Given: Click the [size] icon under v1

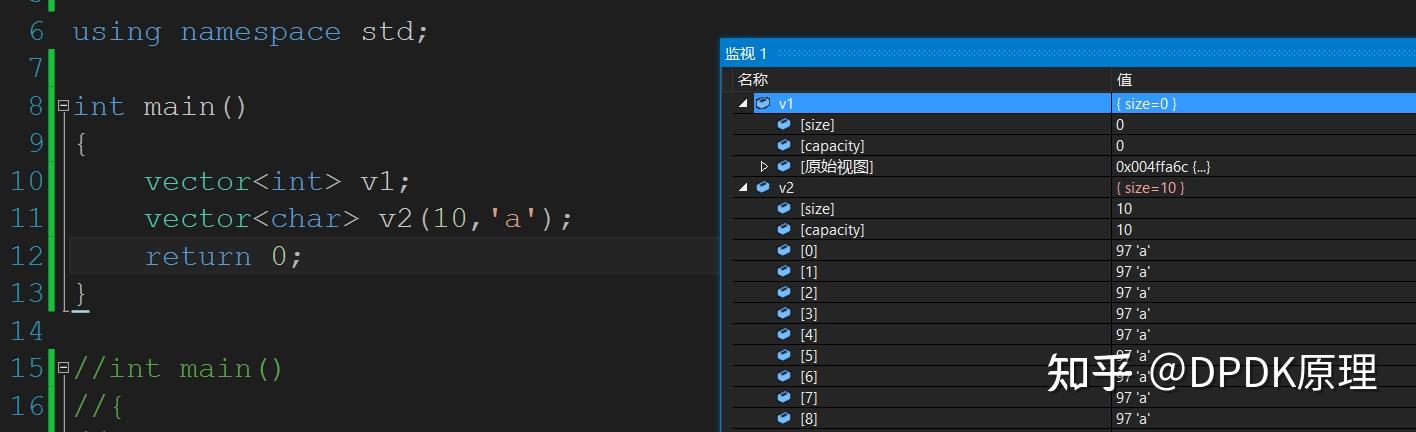Looking at the screenshot, I should [784, 124].
